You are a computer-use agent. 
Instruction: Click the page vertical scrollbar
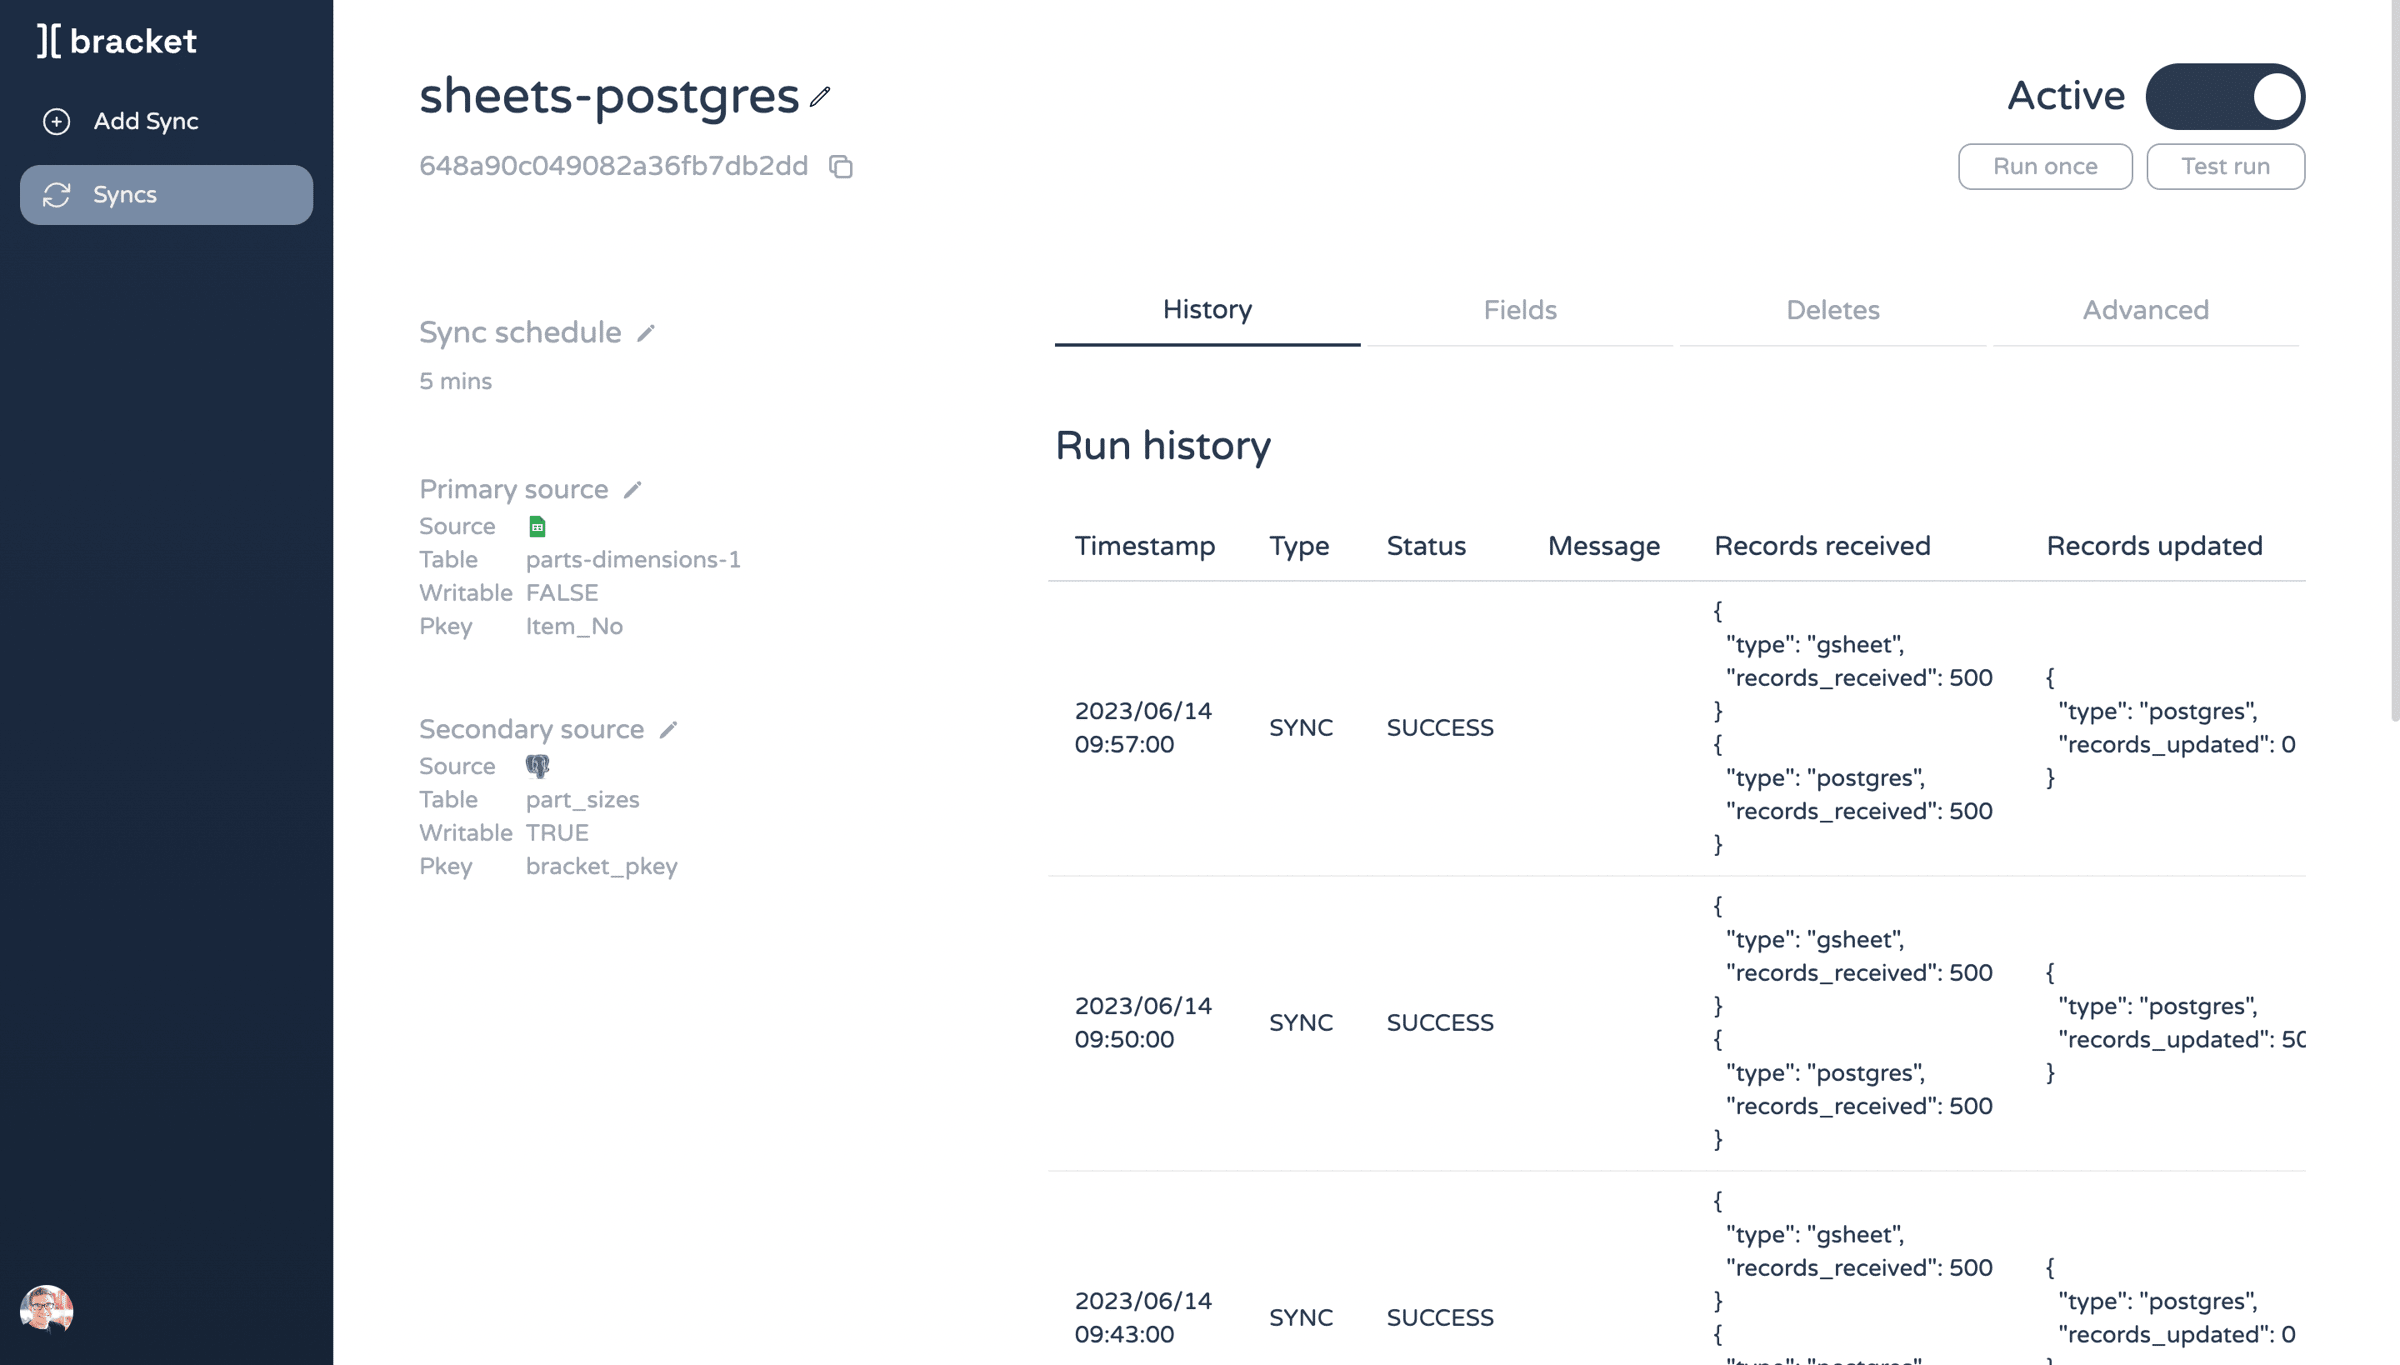2394,360
